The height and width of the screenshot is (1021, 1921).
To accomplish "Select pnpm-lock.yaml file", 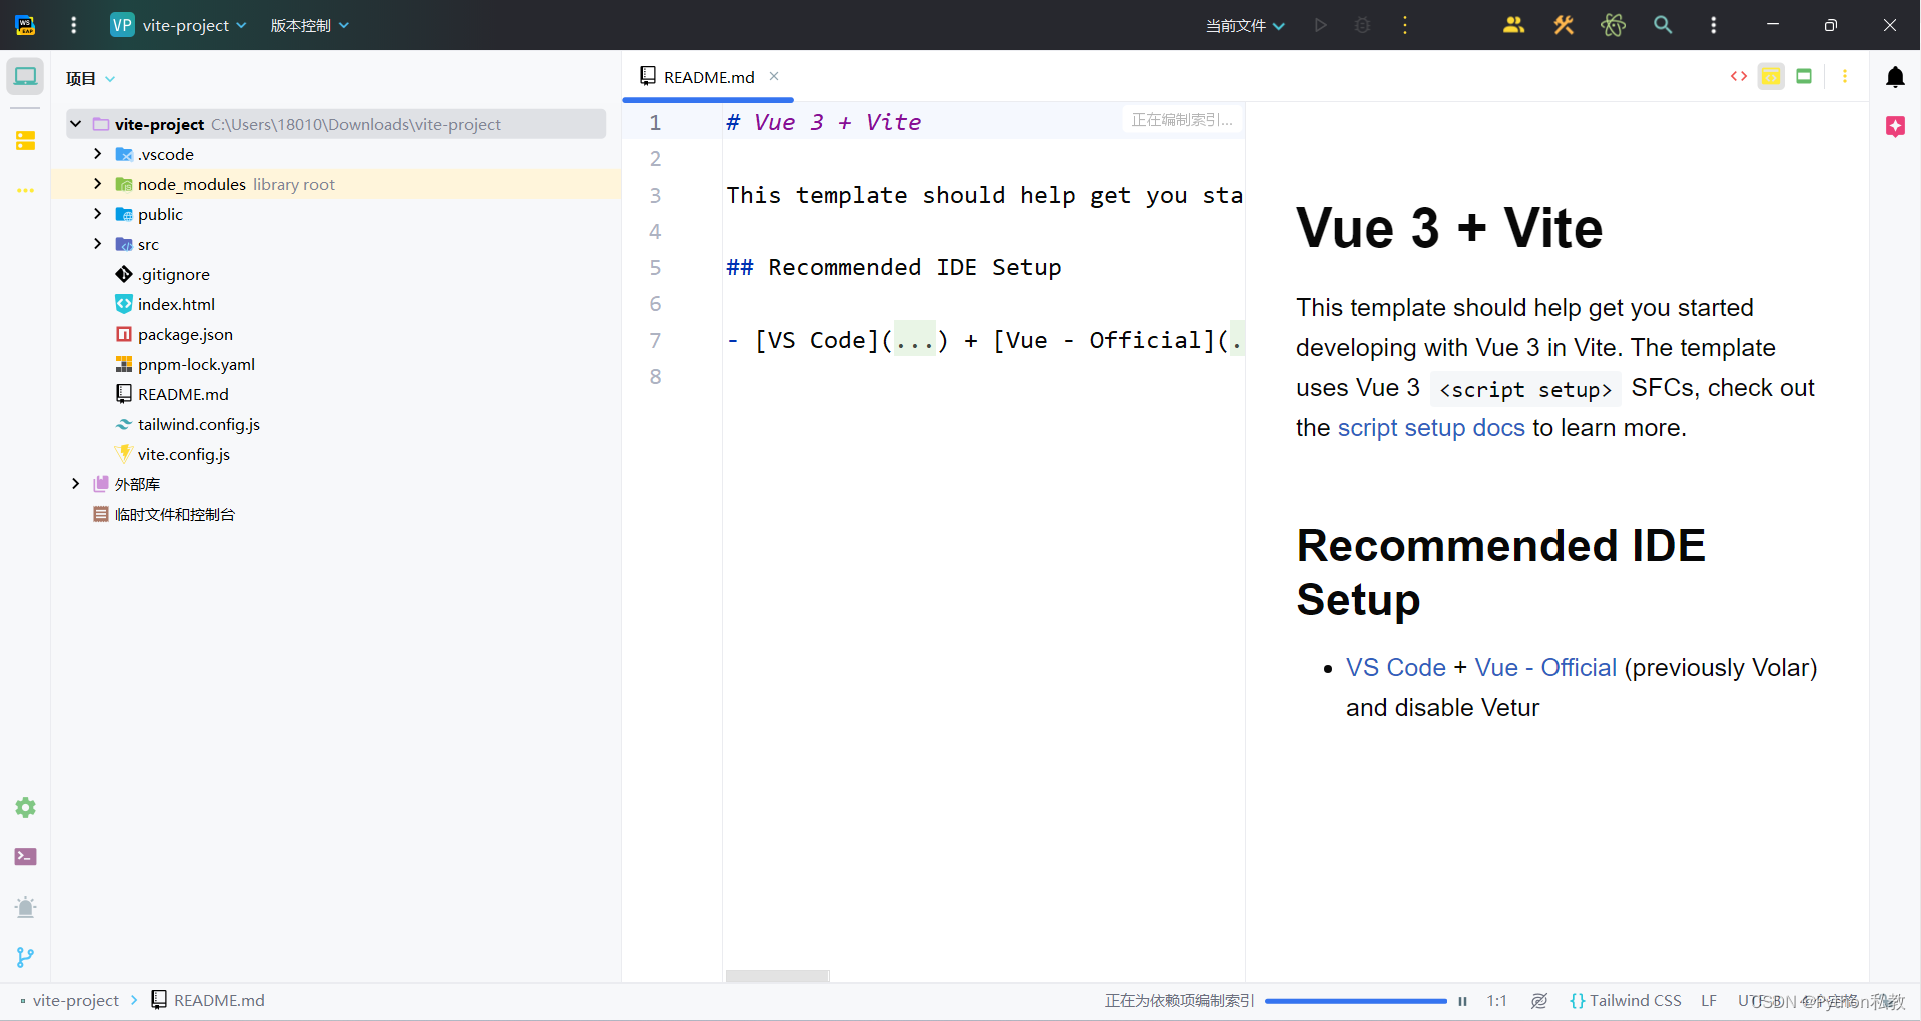I will coord(185,364).
